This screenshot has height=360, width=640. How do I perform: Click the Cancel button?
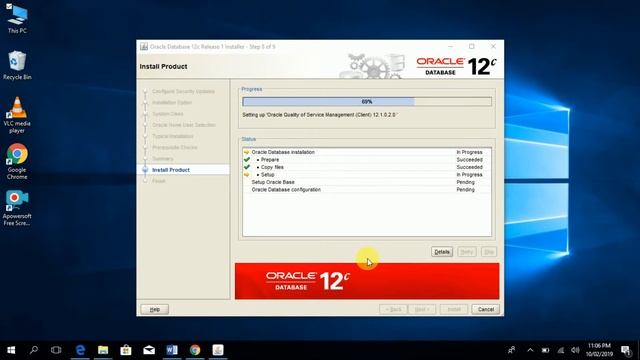point(485,309)
